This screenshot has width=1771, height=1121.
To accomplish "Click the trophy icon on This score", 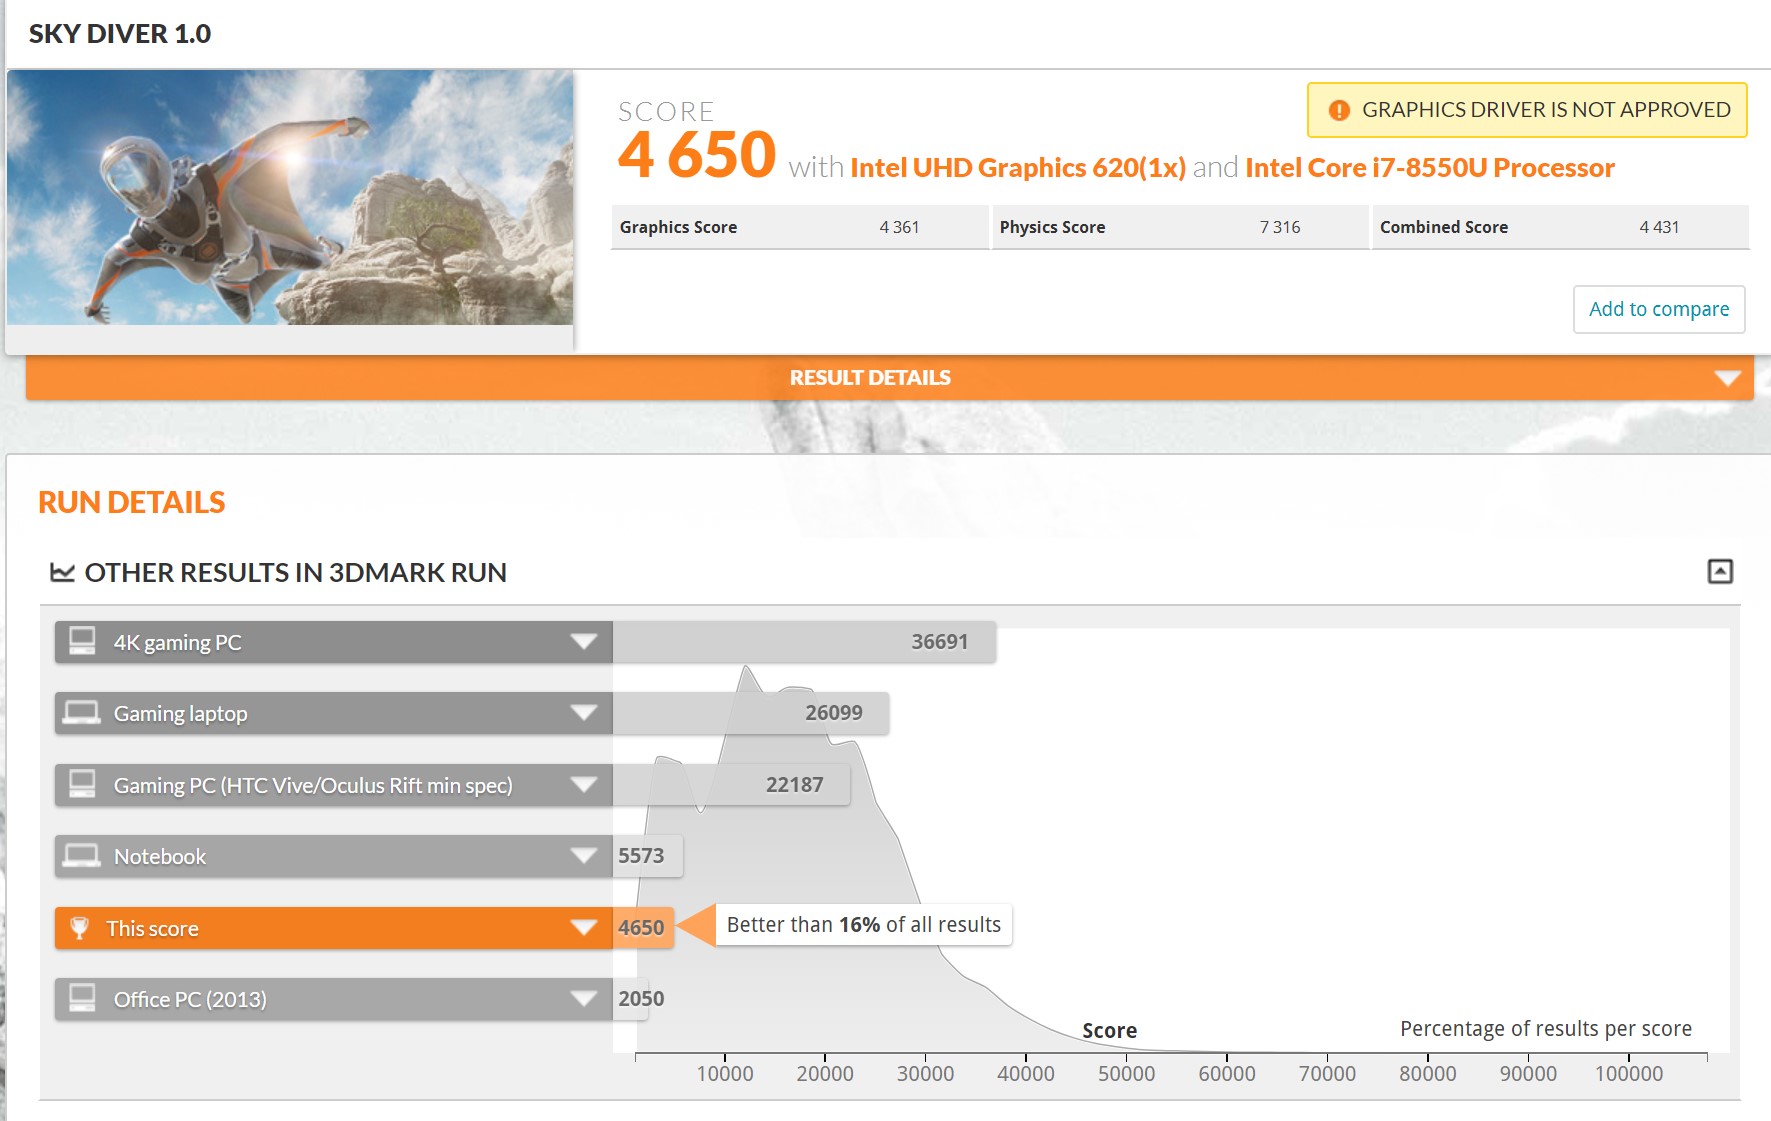I will click(x=79, y=928).
